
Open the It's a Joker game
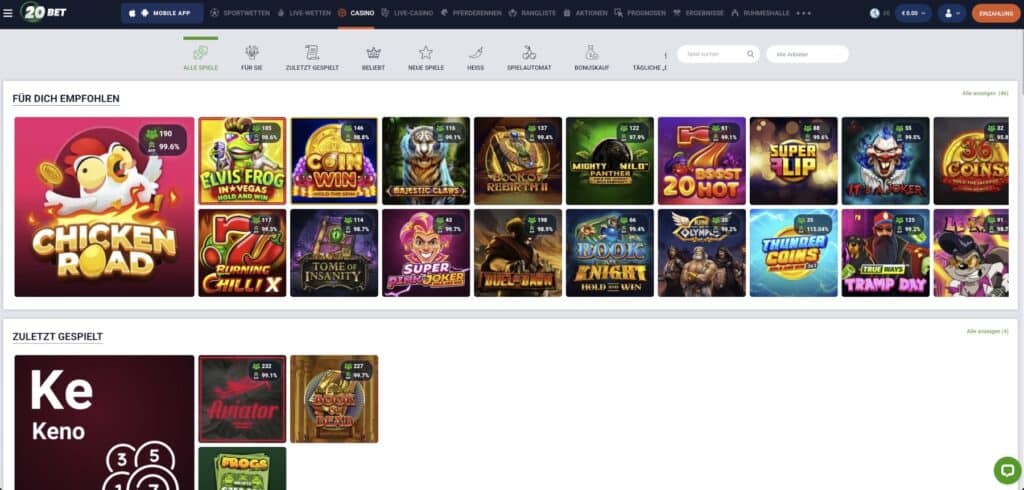(x=886, y=161)
